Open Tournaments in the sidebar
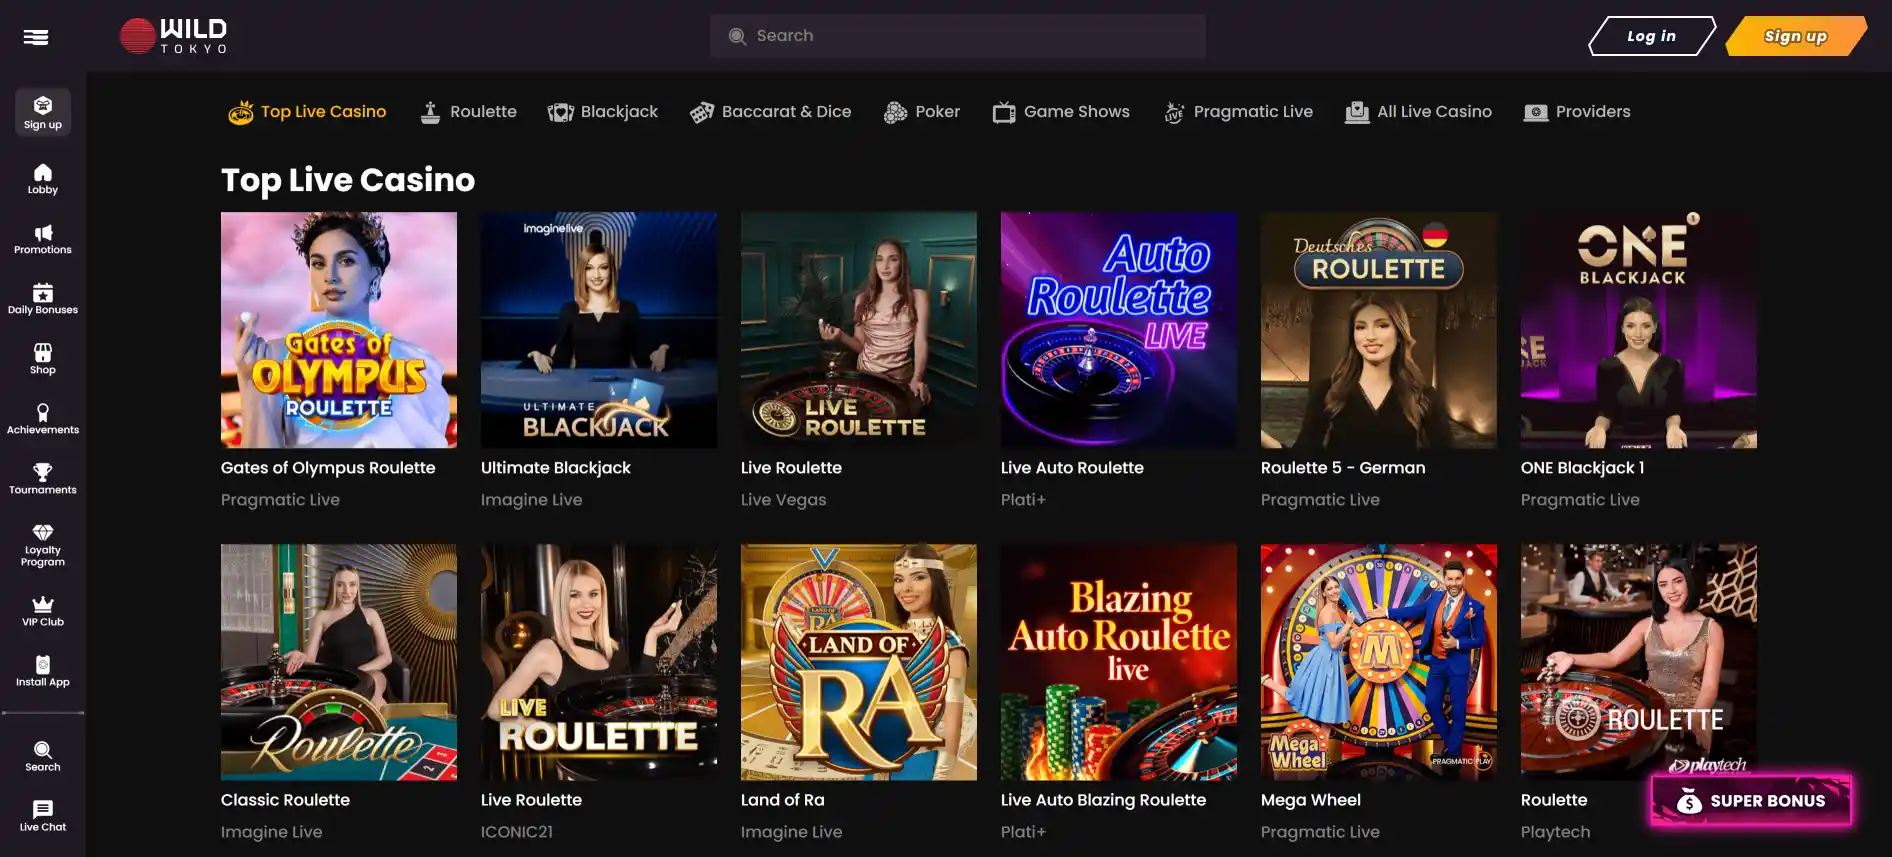 pos(43,479)
